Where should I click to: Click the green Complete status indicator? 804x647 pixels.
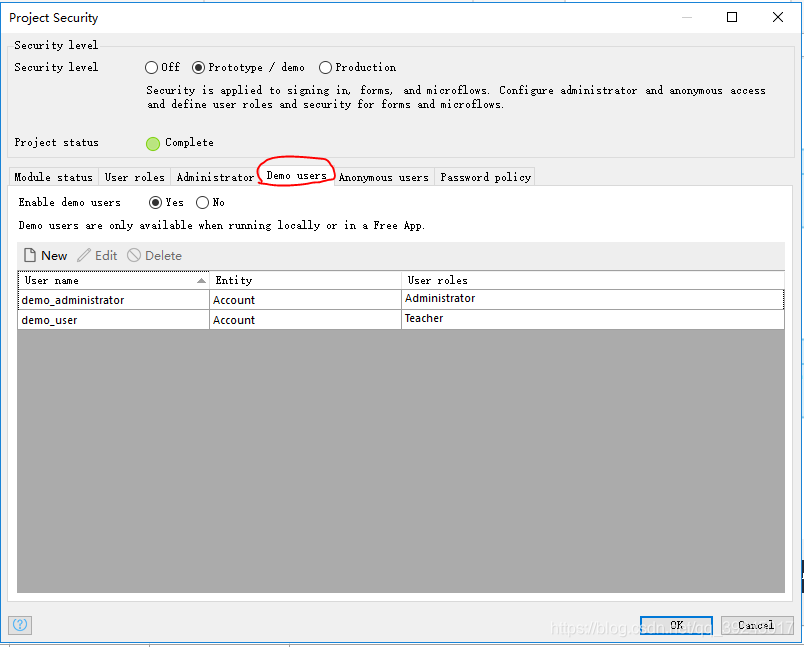click(153, 144)
